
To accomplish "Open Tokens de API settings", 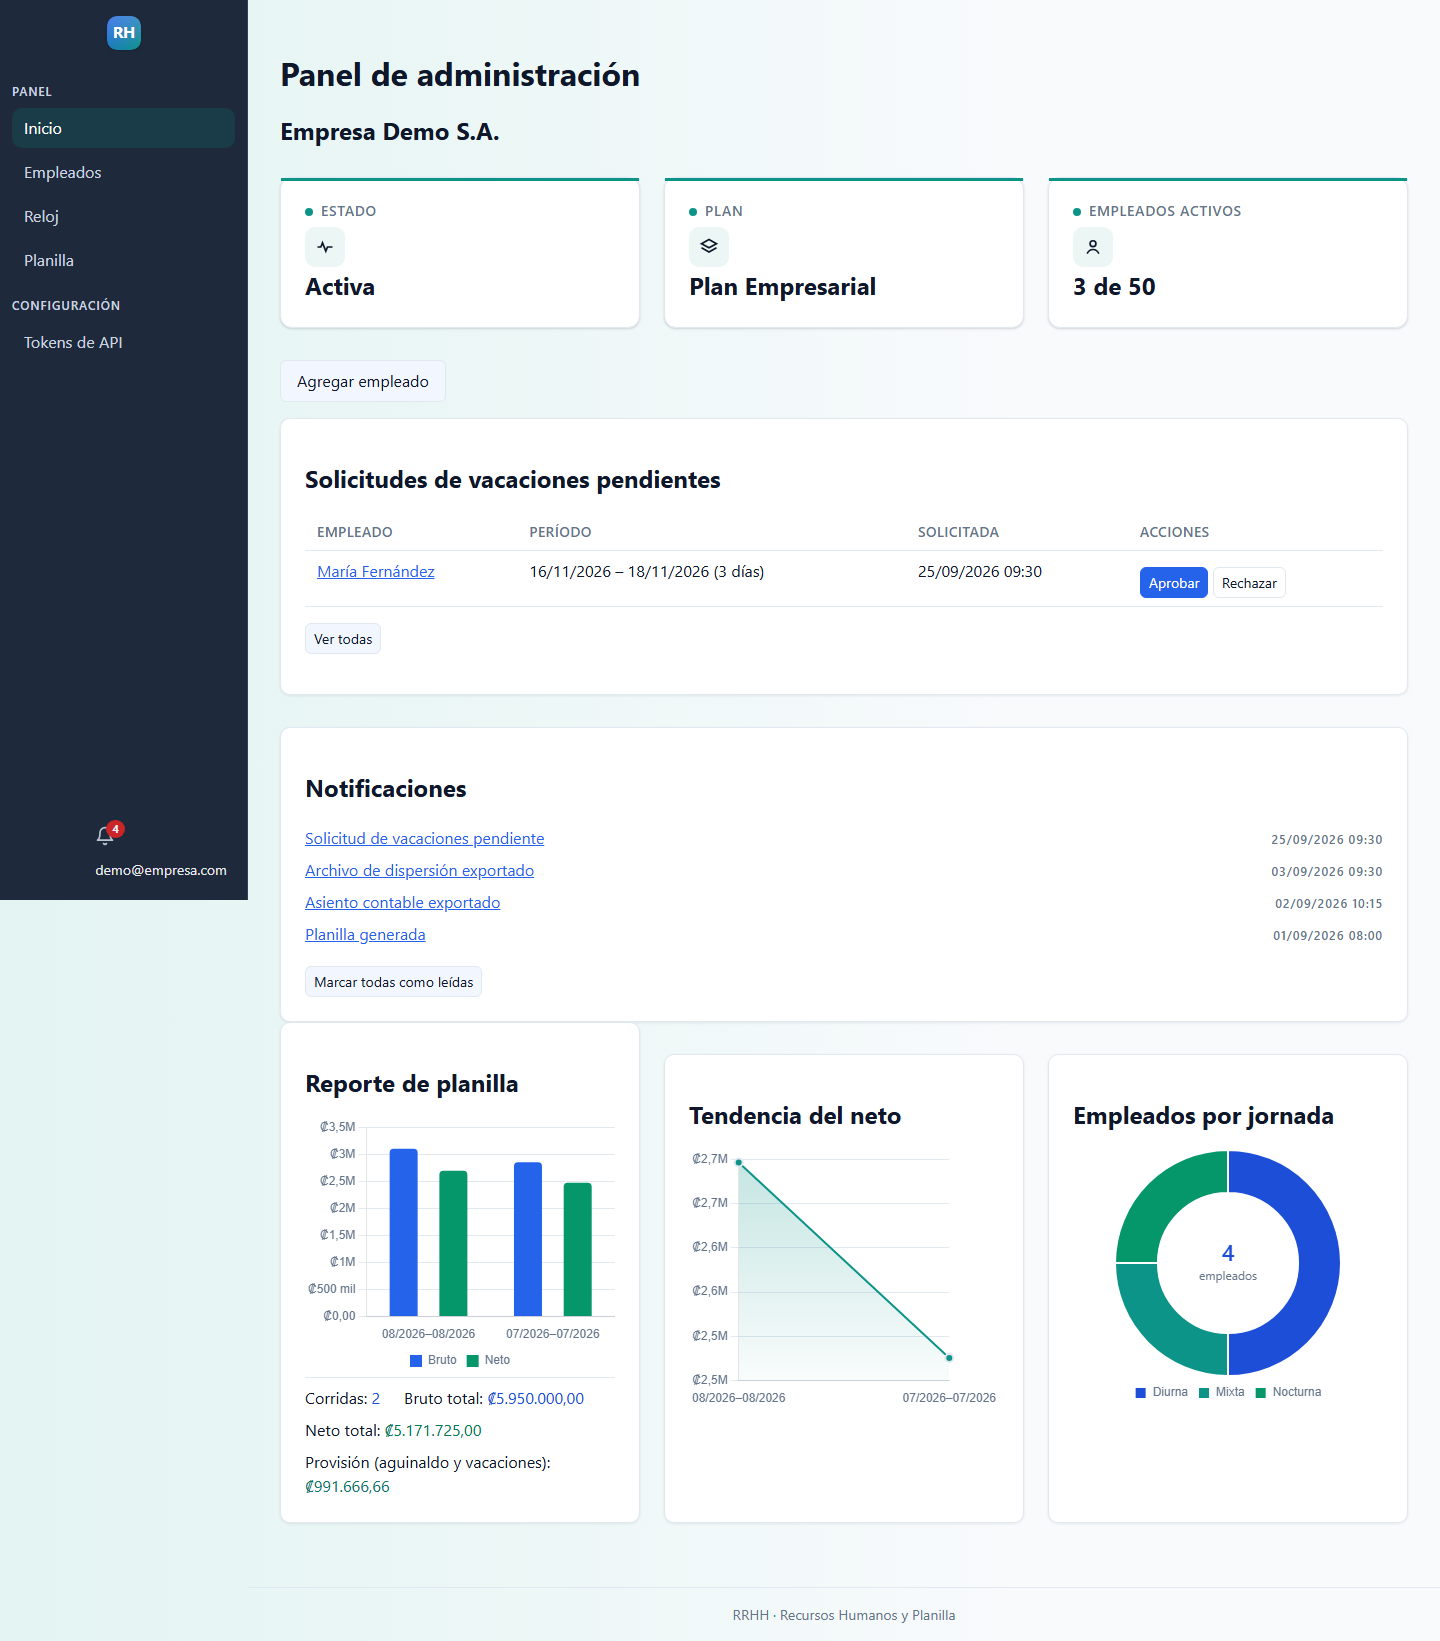I will pyautogui.click(x=123, y=342).
